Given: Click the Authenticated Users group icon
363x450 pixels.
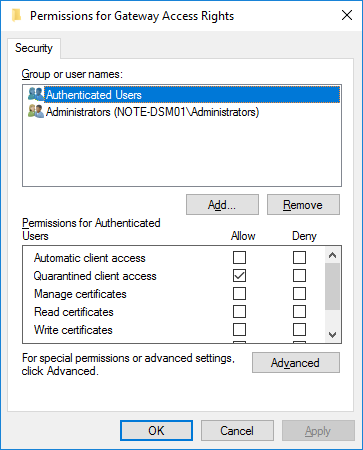Looking at the screenshot, I should coord(36,94).
